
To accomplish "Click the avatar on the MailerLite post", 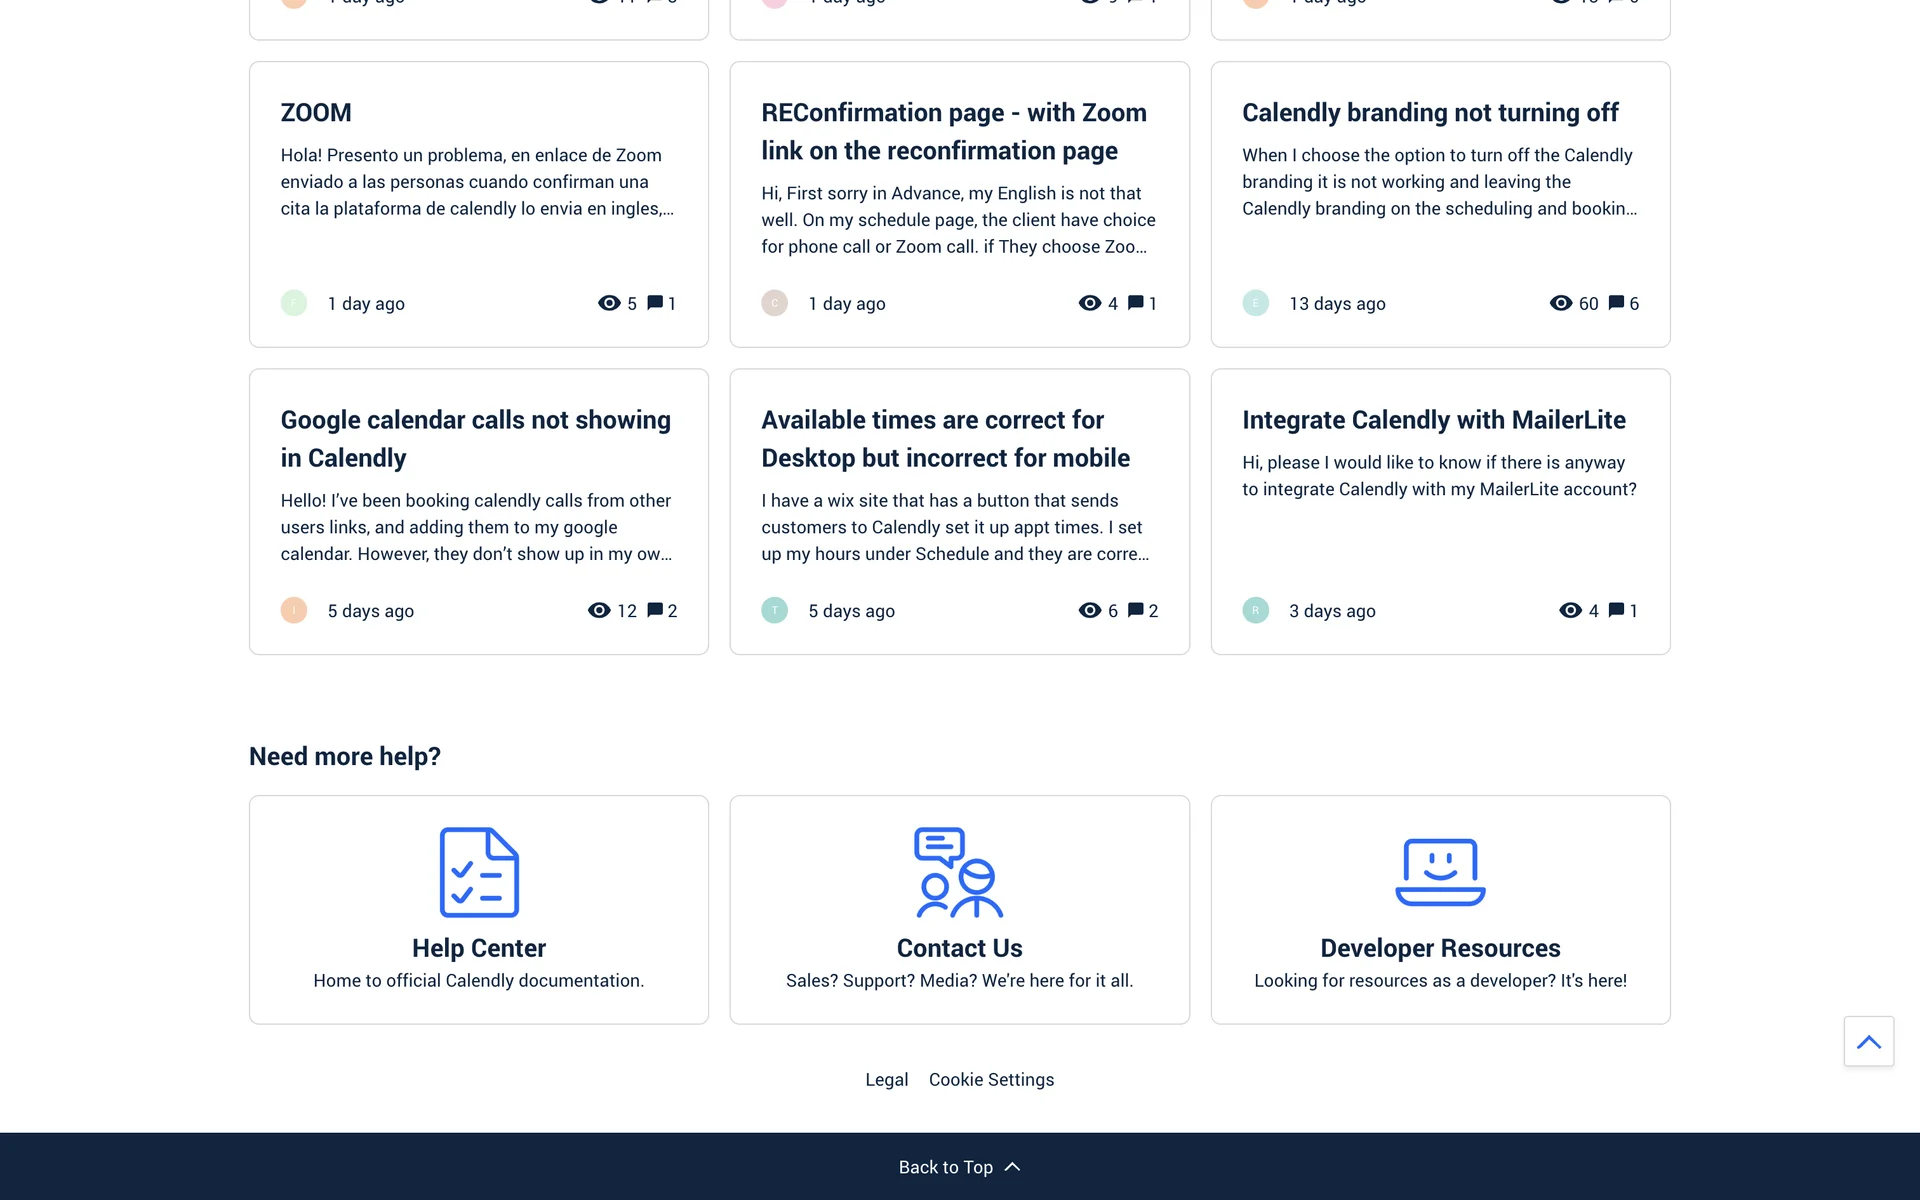I will (x=1255, y=610).
